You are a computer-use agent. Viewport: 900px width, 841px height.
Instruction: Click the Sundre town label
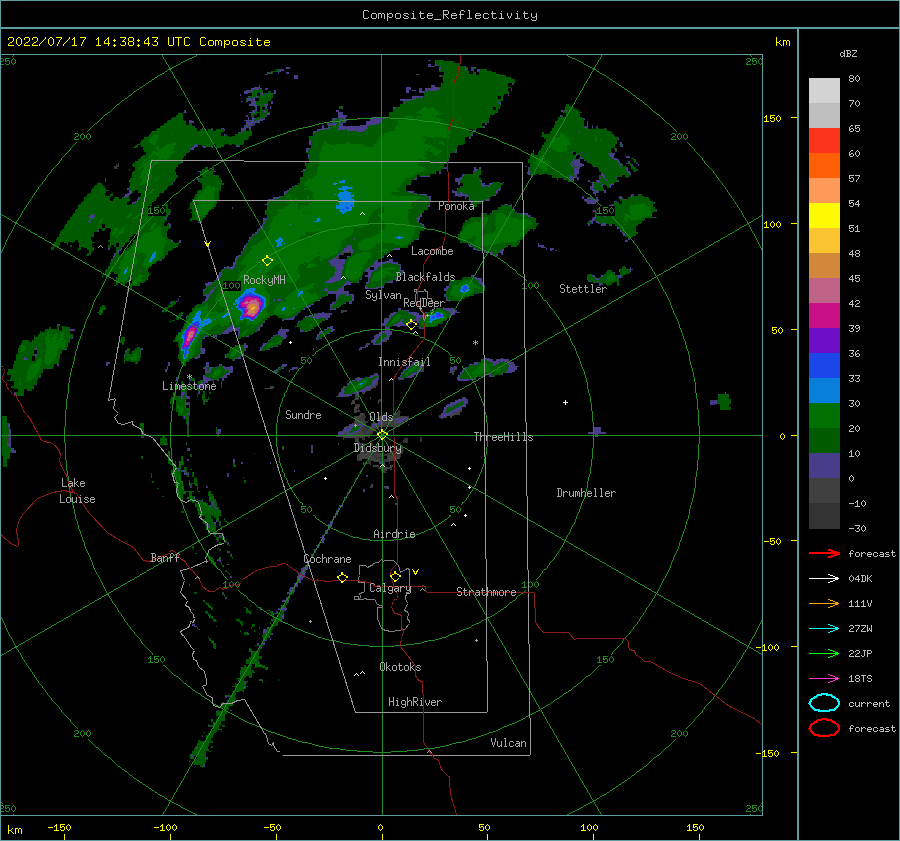coord(303,414)
